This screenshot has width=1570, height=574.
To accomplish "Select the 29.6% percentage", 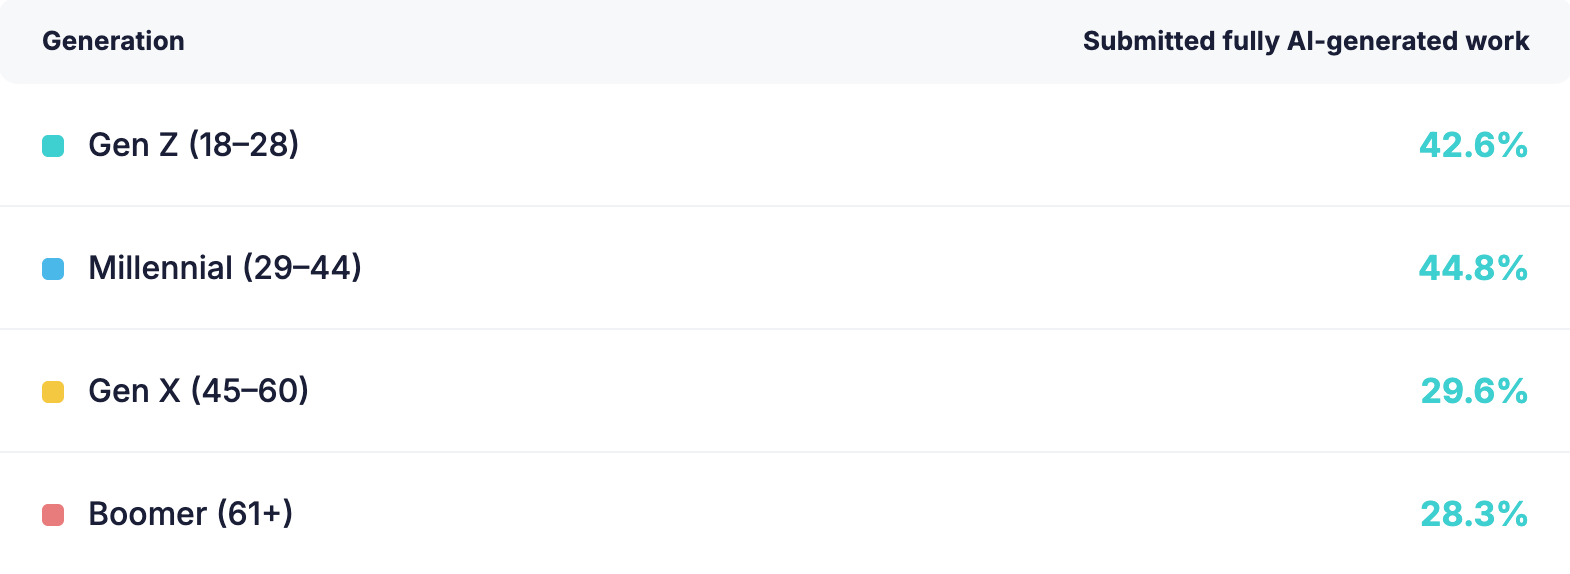I will (1474, 392).
